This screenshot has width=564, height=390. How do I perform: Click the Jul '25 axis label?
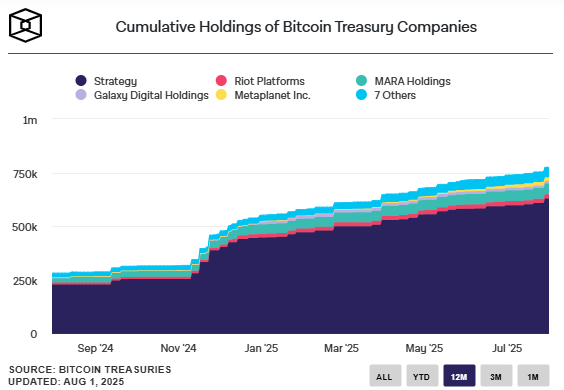(x=507, y=348)
